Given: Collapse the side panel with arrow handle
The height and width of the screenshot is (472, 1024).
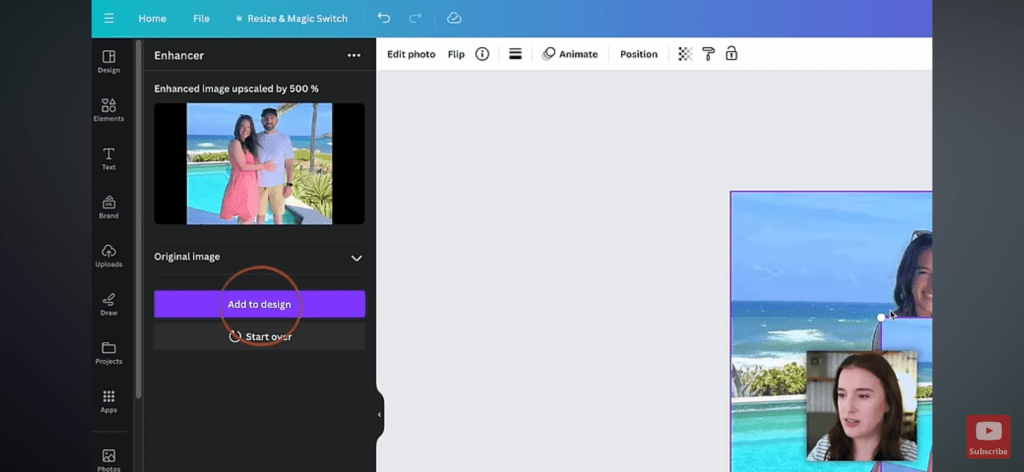Looking at the screenshot, I should click(x=379, y=415).
